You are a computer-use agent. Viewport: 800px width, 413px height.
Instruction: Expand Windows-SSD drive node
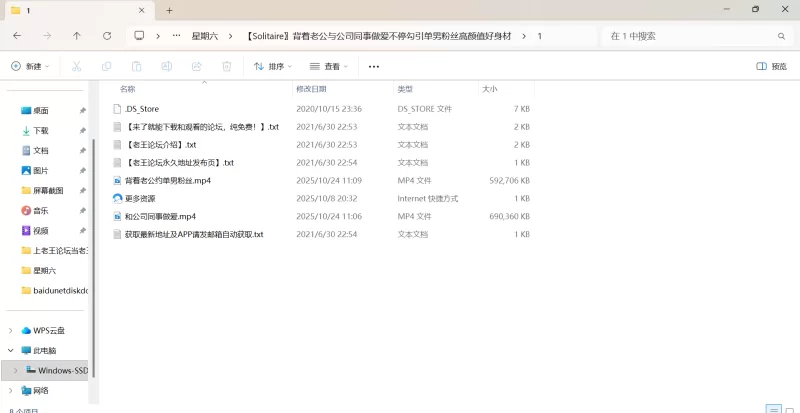[15, 371]
